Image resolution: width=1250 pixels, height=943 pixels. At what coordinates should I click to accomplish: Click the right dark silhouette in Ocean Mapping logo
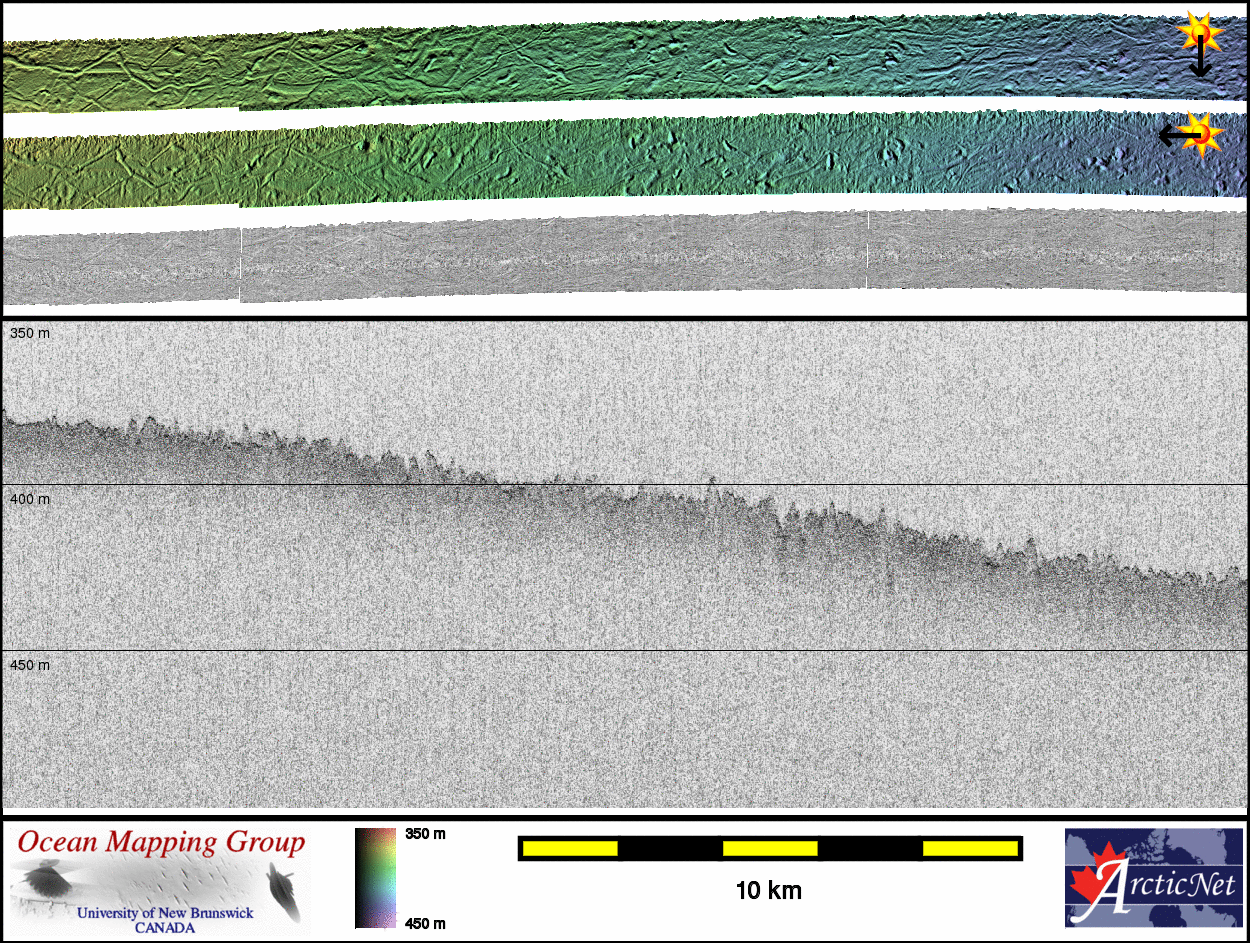point(283,890)
